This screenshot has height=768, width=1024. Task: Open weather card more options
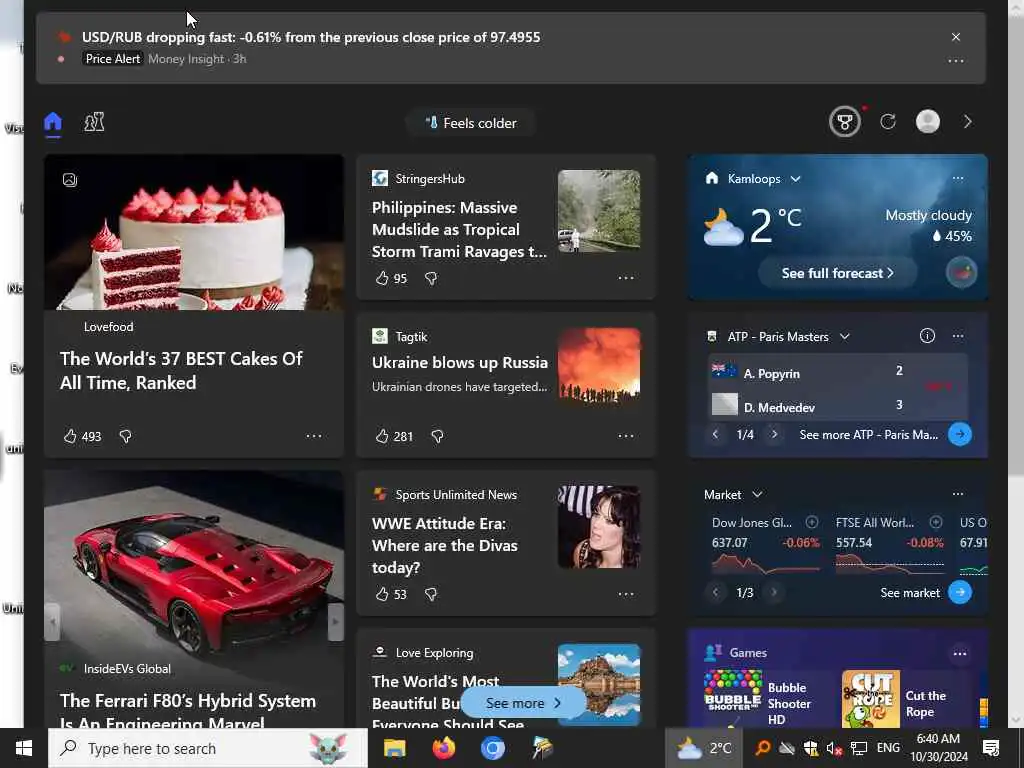click(x=957, y=178)
